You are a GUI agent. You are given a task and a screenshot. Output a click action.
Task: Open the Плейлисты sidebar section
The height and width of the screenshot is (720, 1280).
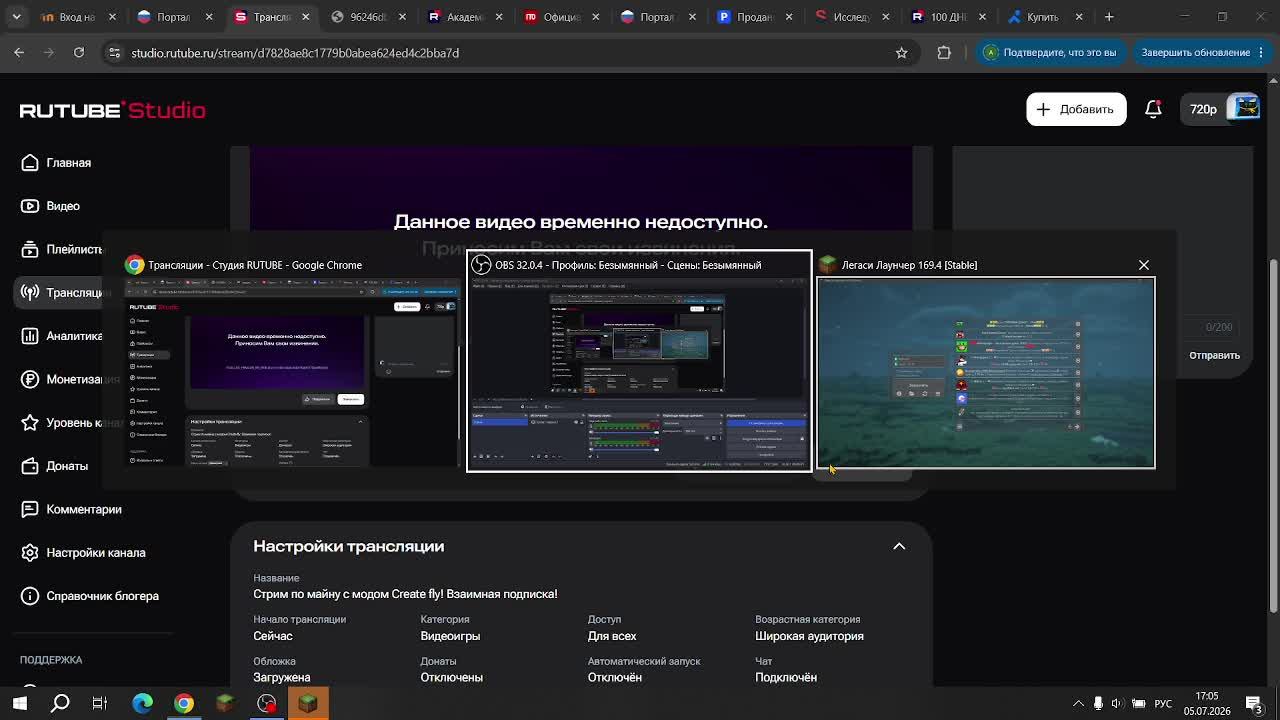coord(62,249)
